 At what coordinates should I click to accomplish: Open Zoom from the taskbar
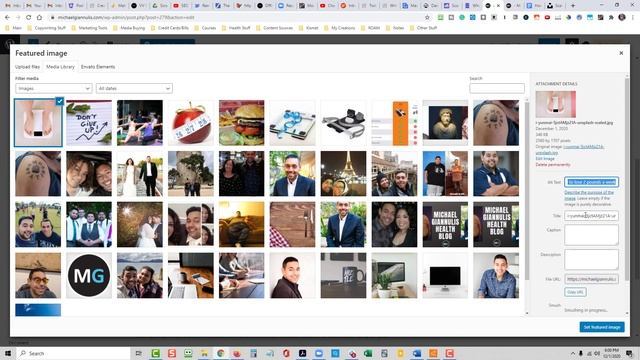(318, 353)
